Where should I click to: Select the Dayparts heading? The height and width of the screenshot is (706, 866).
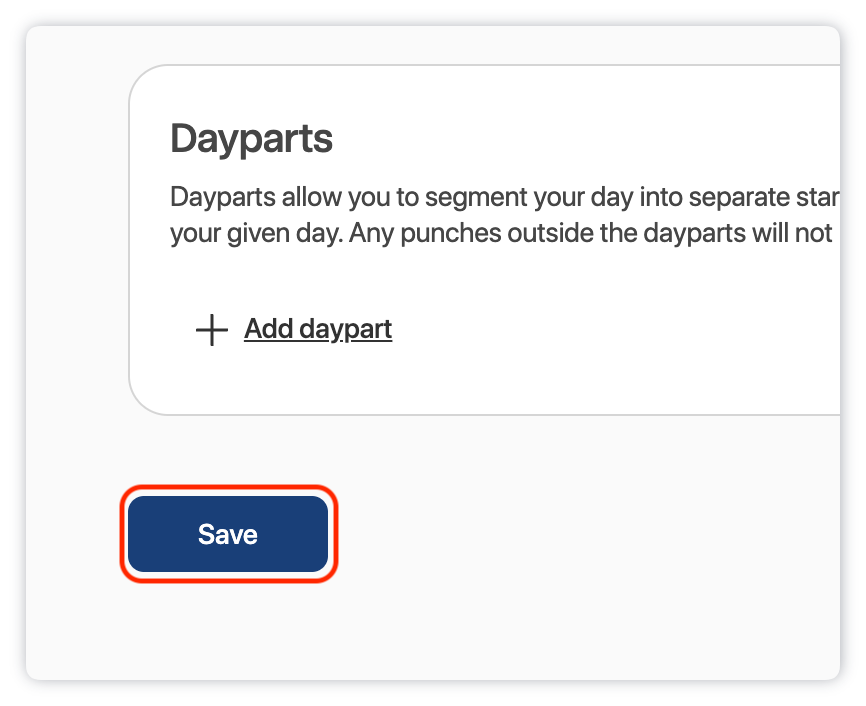(251, 138)
